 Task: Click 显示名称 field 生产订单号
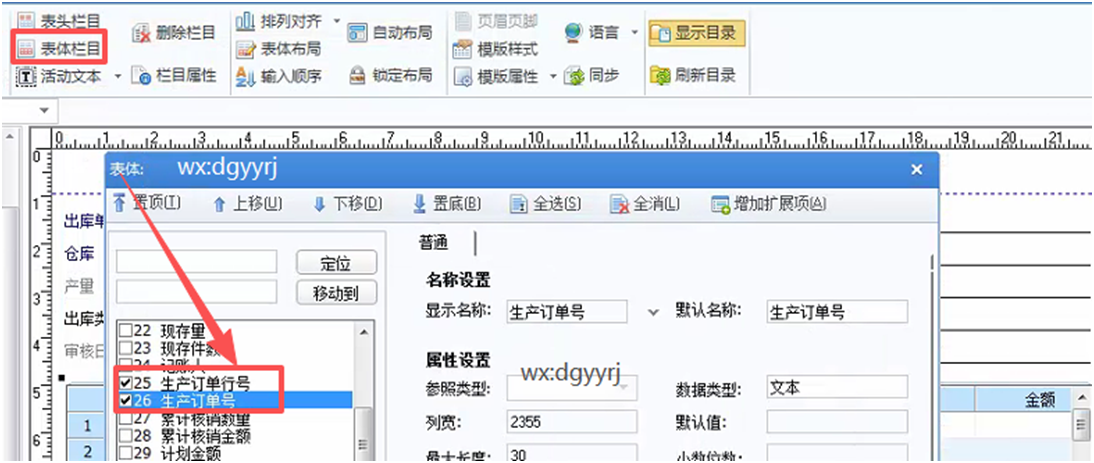point(567,312)
